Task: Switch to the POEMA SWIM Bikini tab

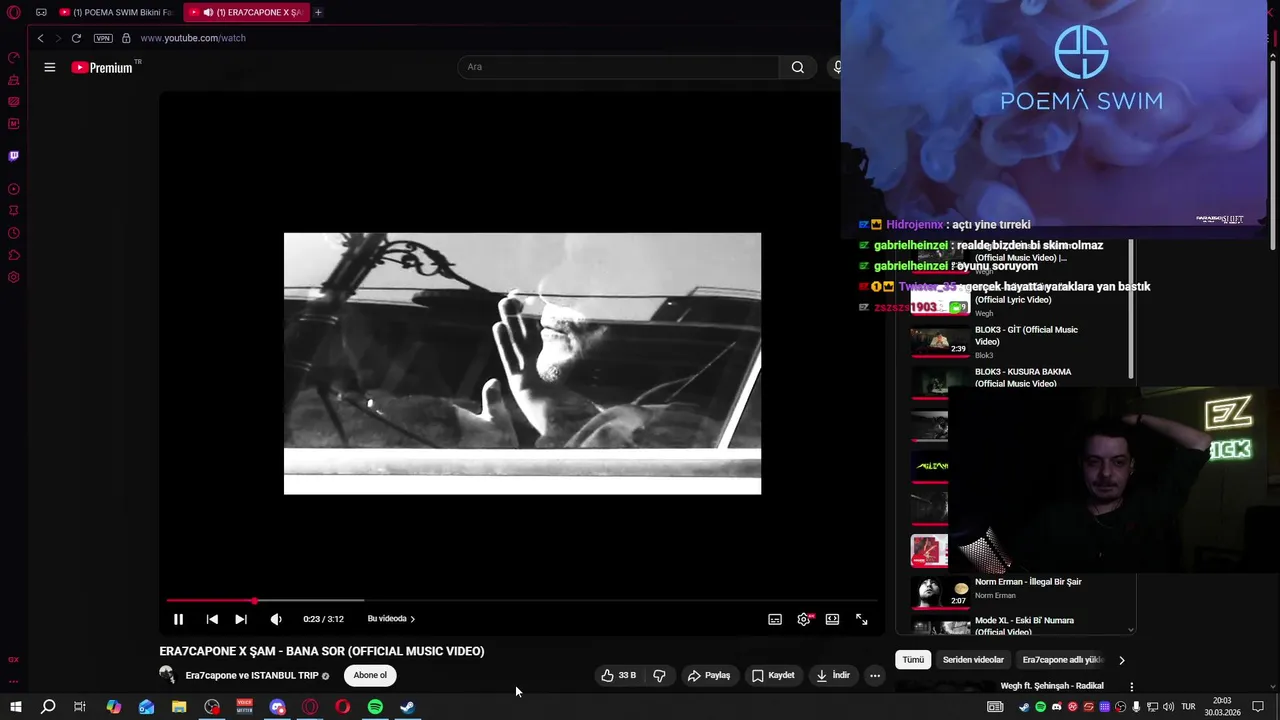Action: pos(117,13)
